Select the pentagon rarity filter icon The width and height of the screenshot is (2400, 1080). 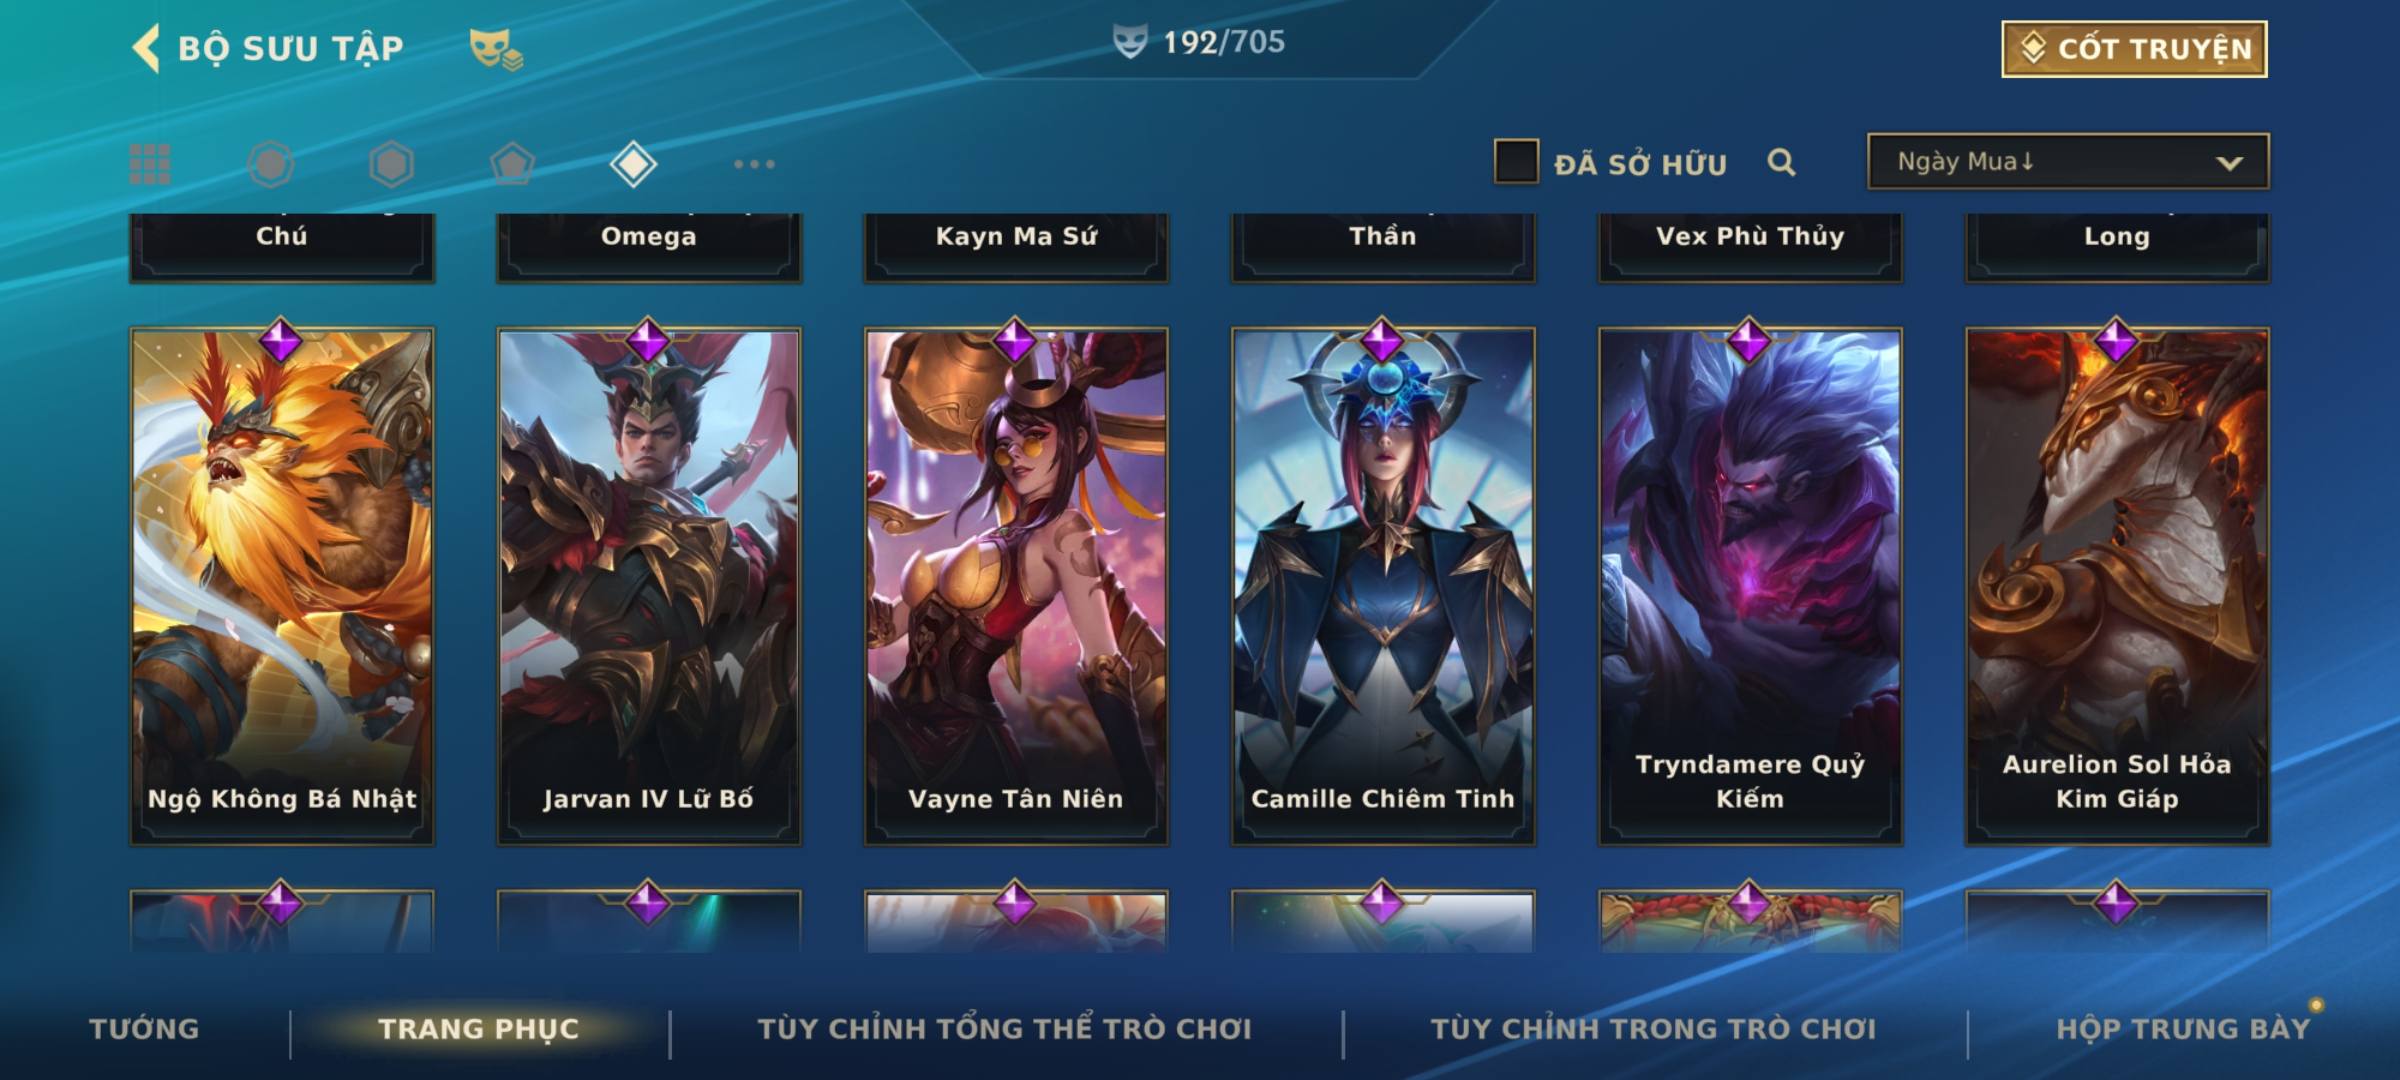512,164
